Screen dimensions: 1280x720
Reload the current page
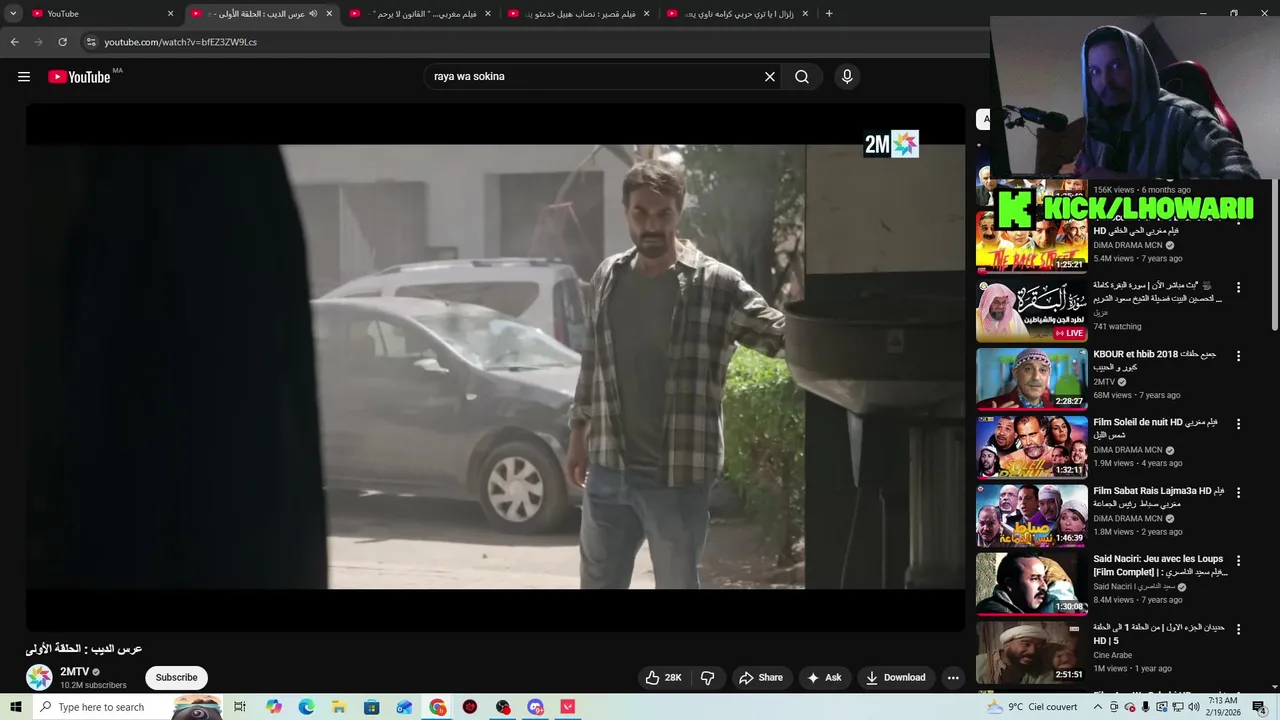(x=62, y=42)
